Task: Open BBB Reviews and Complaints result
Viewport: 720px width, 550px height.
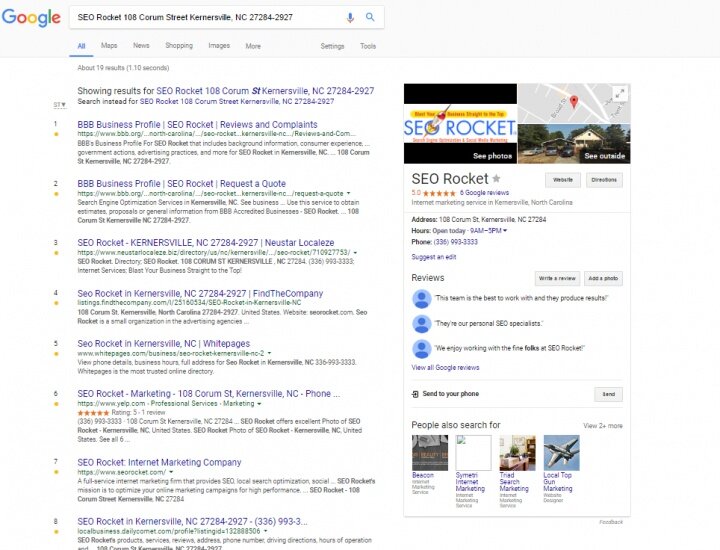Action: (x=197, y=125)
